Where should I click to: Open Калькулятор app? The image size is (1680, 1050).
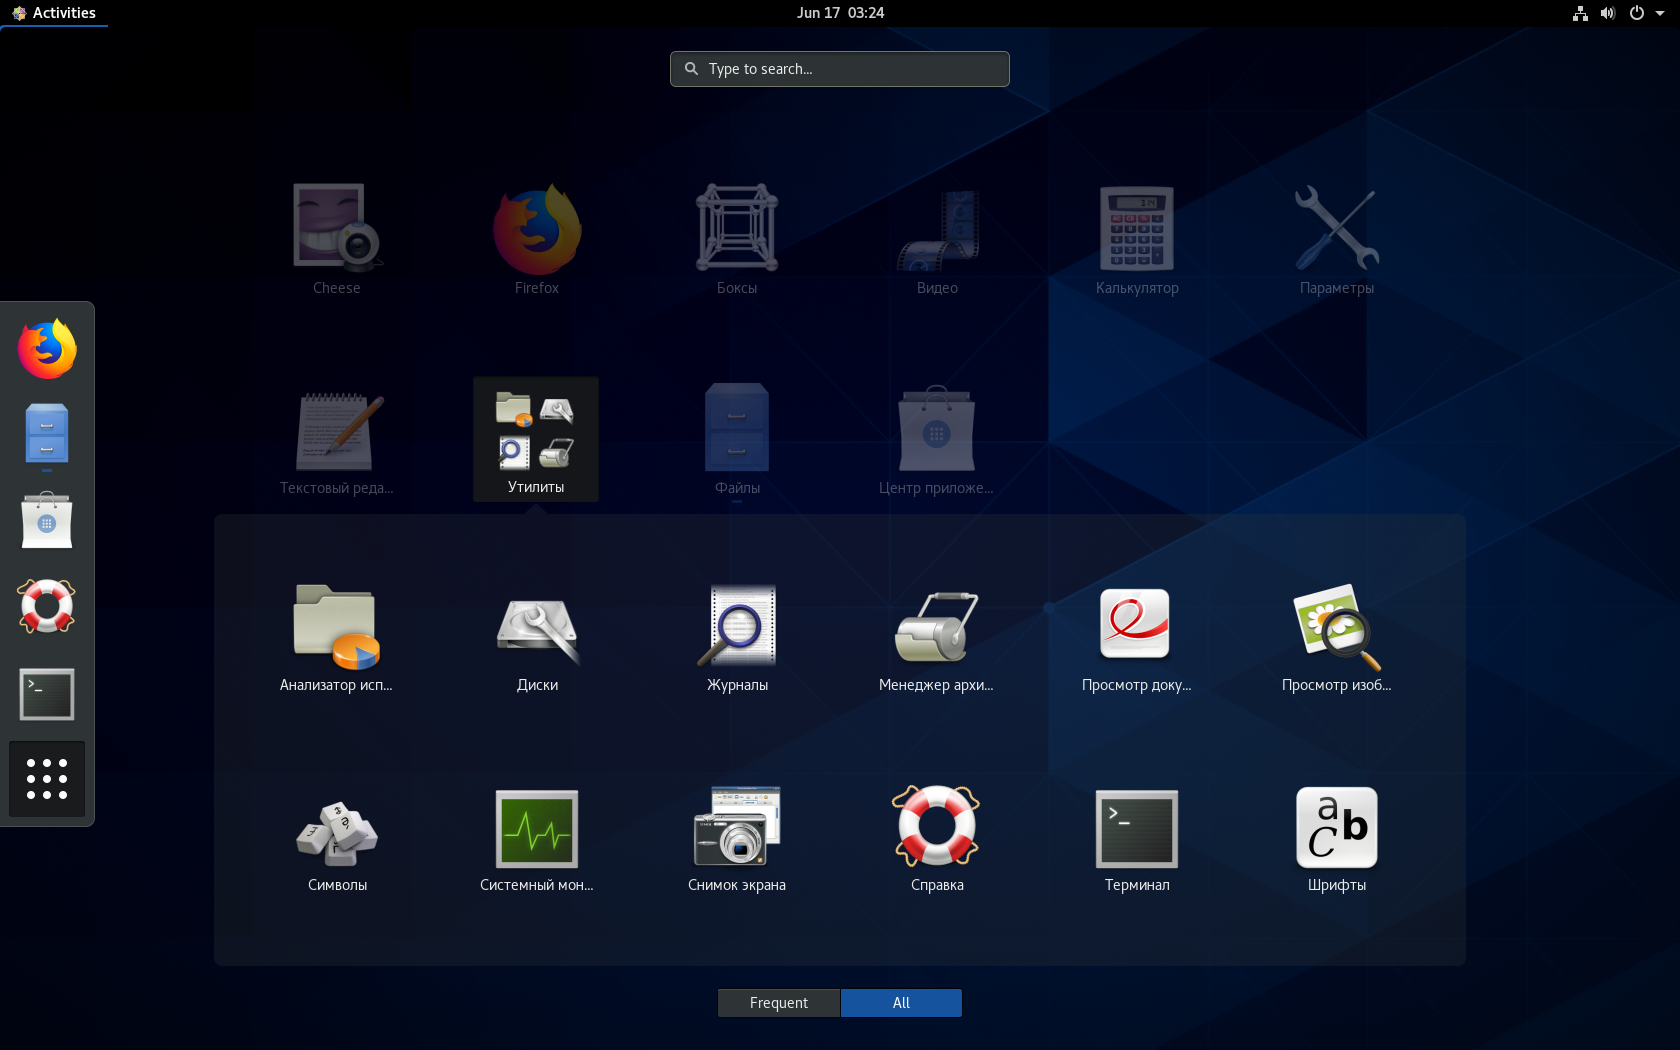1137,239
